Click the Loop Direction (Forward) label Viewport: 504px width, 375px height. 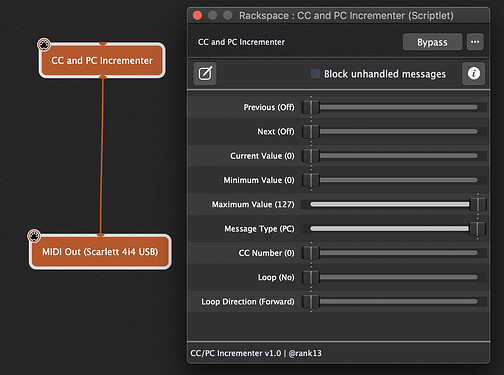tap(248, 302)
